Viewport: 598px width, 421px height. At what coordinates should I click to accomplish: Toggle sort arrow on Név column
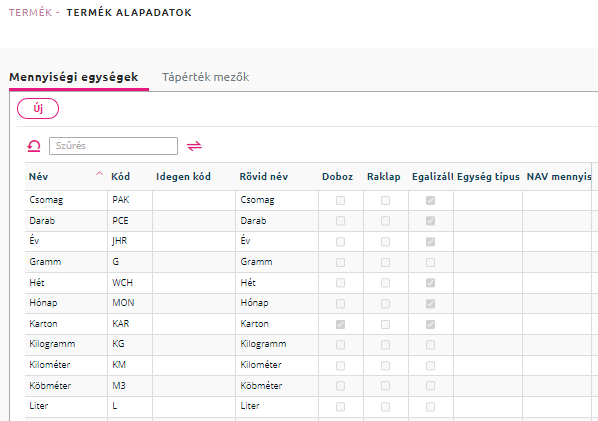point(99,174)
